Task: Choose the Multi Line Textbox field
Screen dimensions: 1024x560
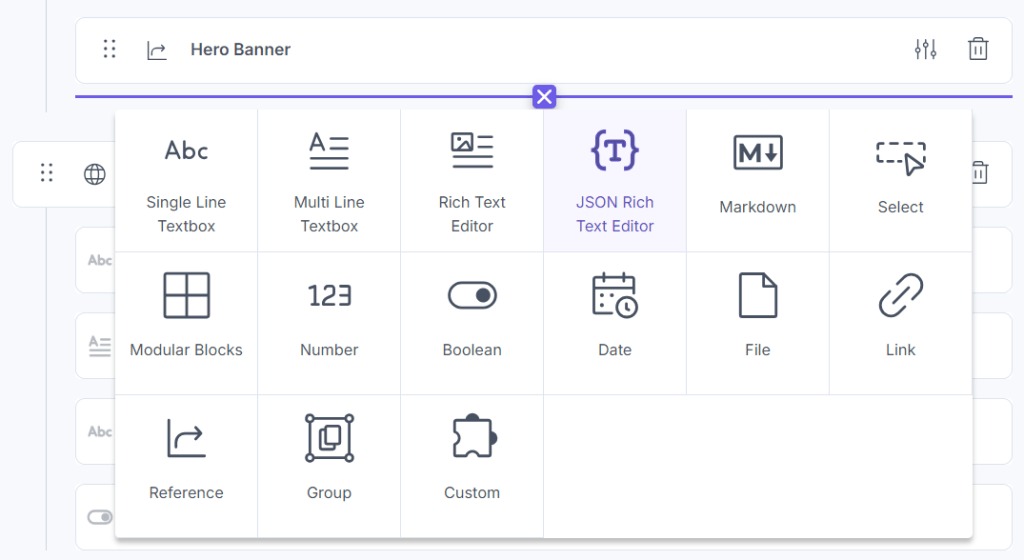Action: pyautogui.click(x=329, y=181)
